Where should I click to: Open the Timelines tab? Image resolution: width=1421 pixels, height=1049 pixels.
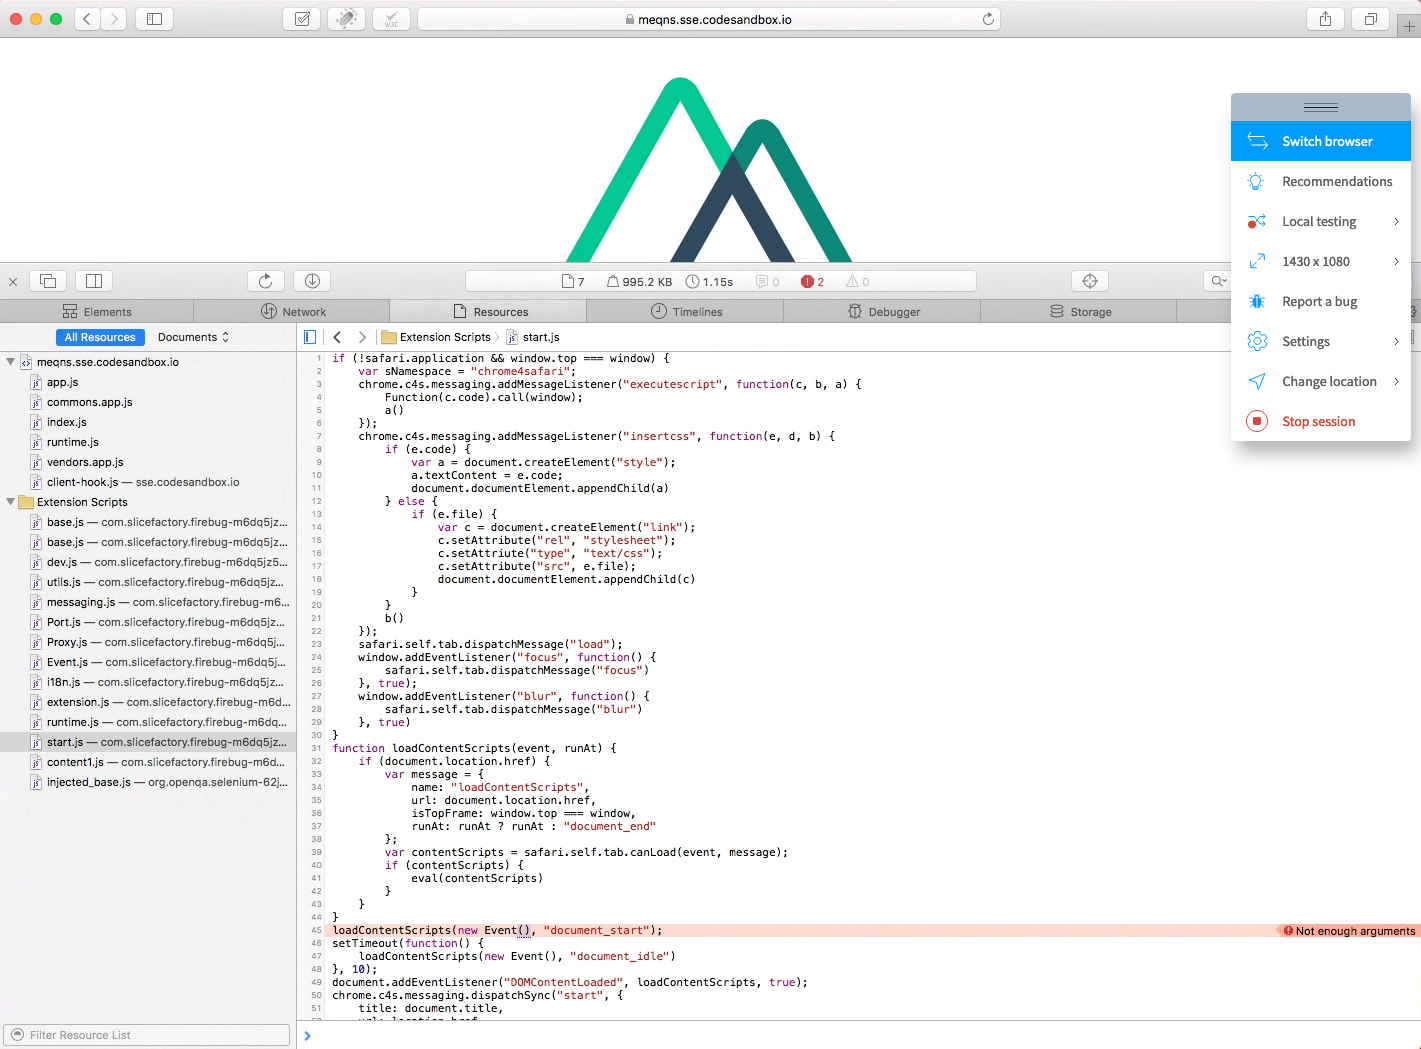[686, 312]
